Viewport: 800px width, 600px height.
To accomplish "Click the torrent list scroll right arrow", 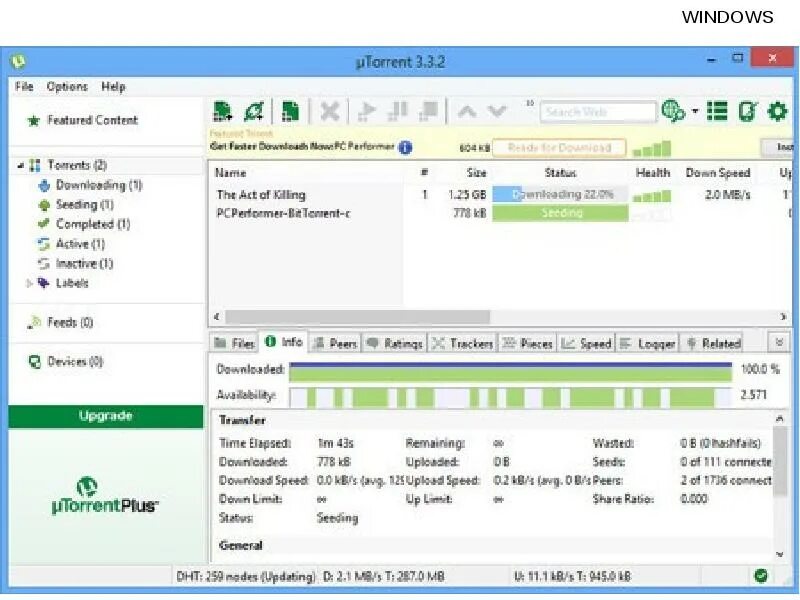I will point(783,317).
